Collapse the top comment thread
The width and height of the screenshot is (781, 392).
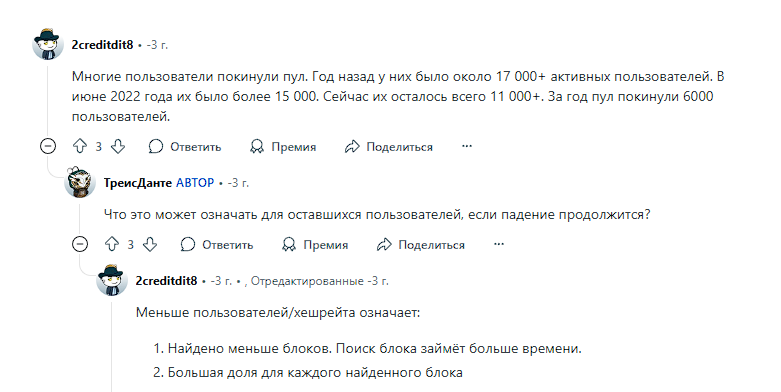coord(48,146)
